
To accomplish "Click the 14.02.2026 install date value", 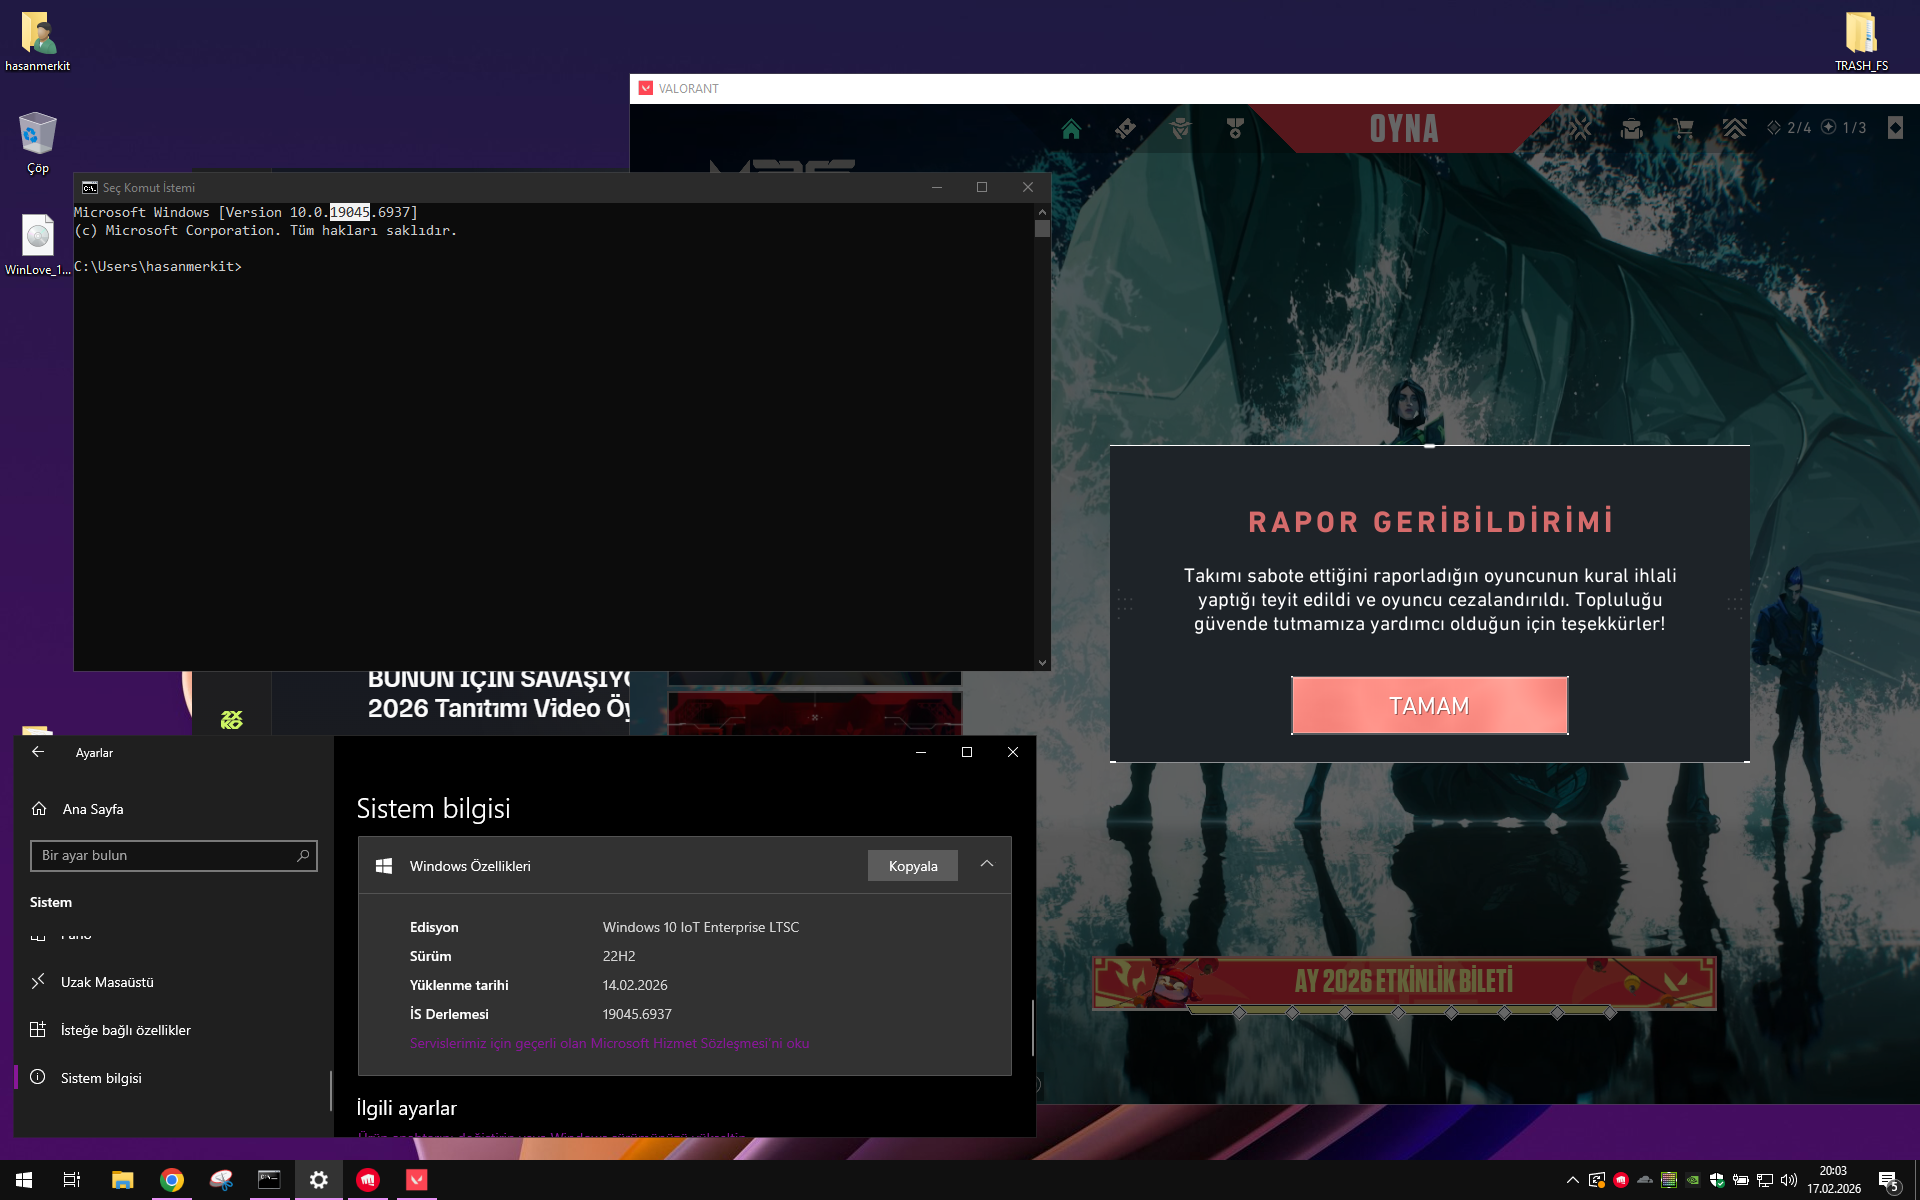I will pos(635,985).
